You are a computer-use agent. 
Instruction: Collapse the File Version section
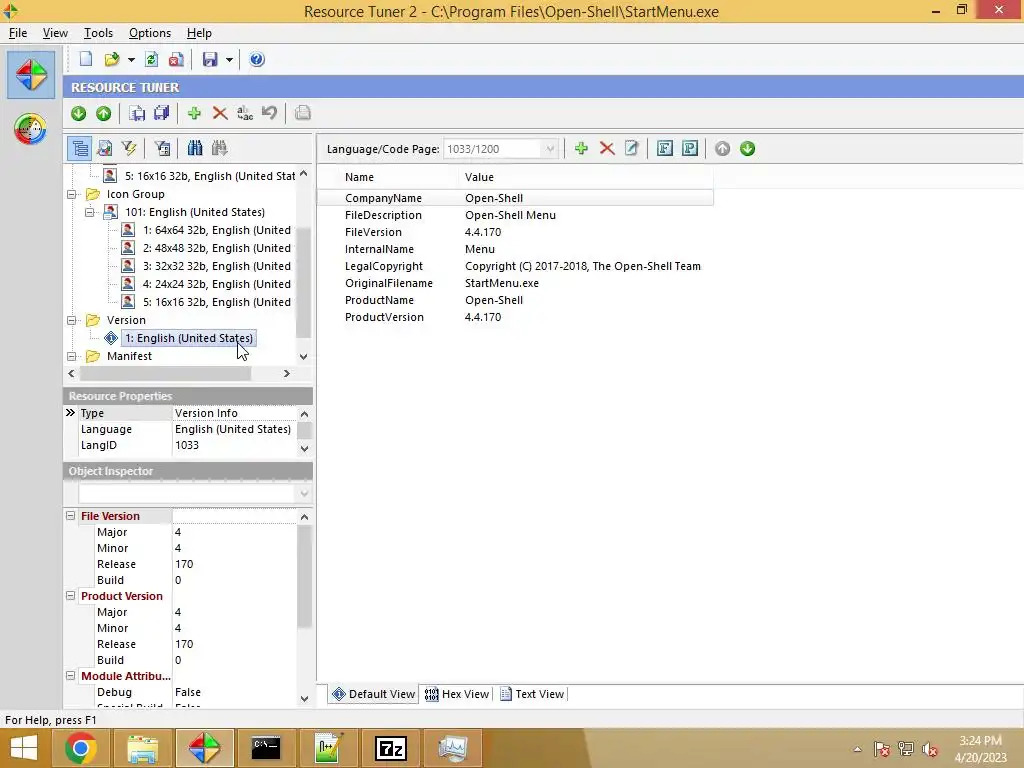(71, 516)
